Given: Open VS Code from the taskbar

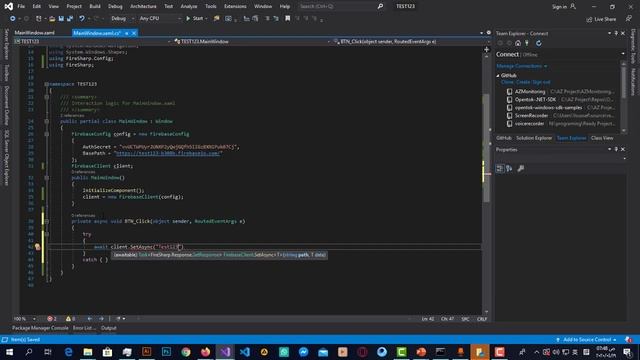Looking at the screenshot, I should (x=244, y=352).
